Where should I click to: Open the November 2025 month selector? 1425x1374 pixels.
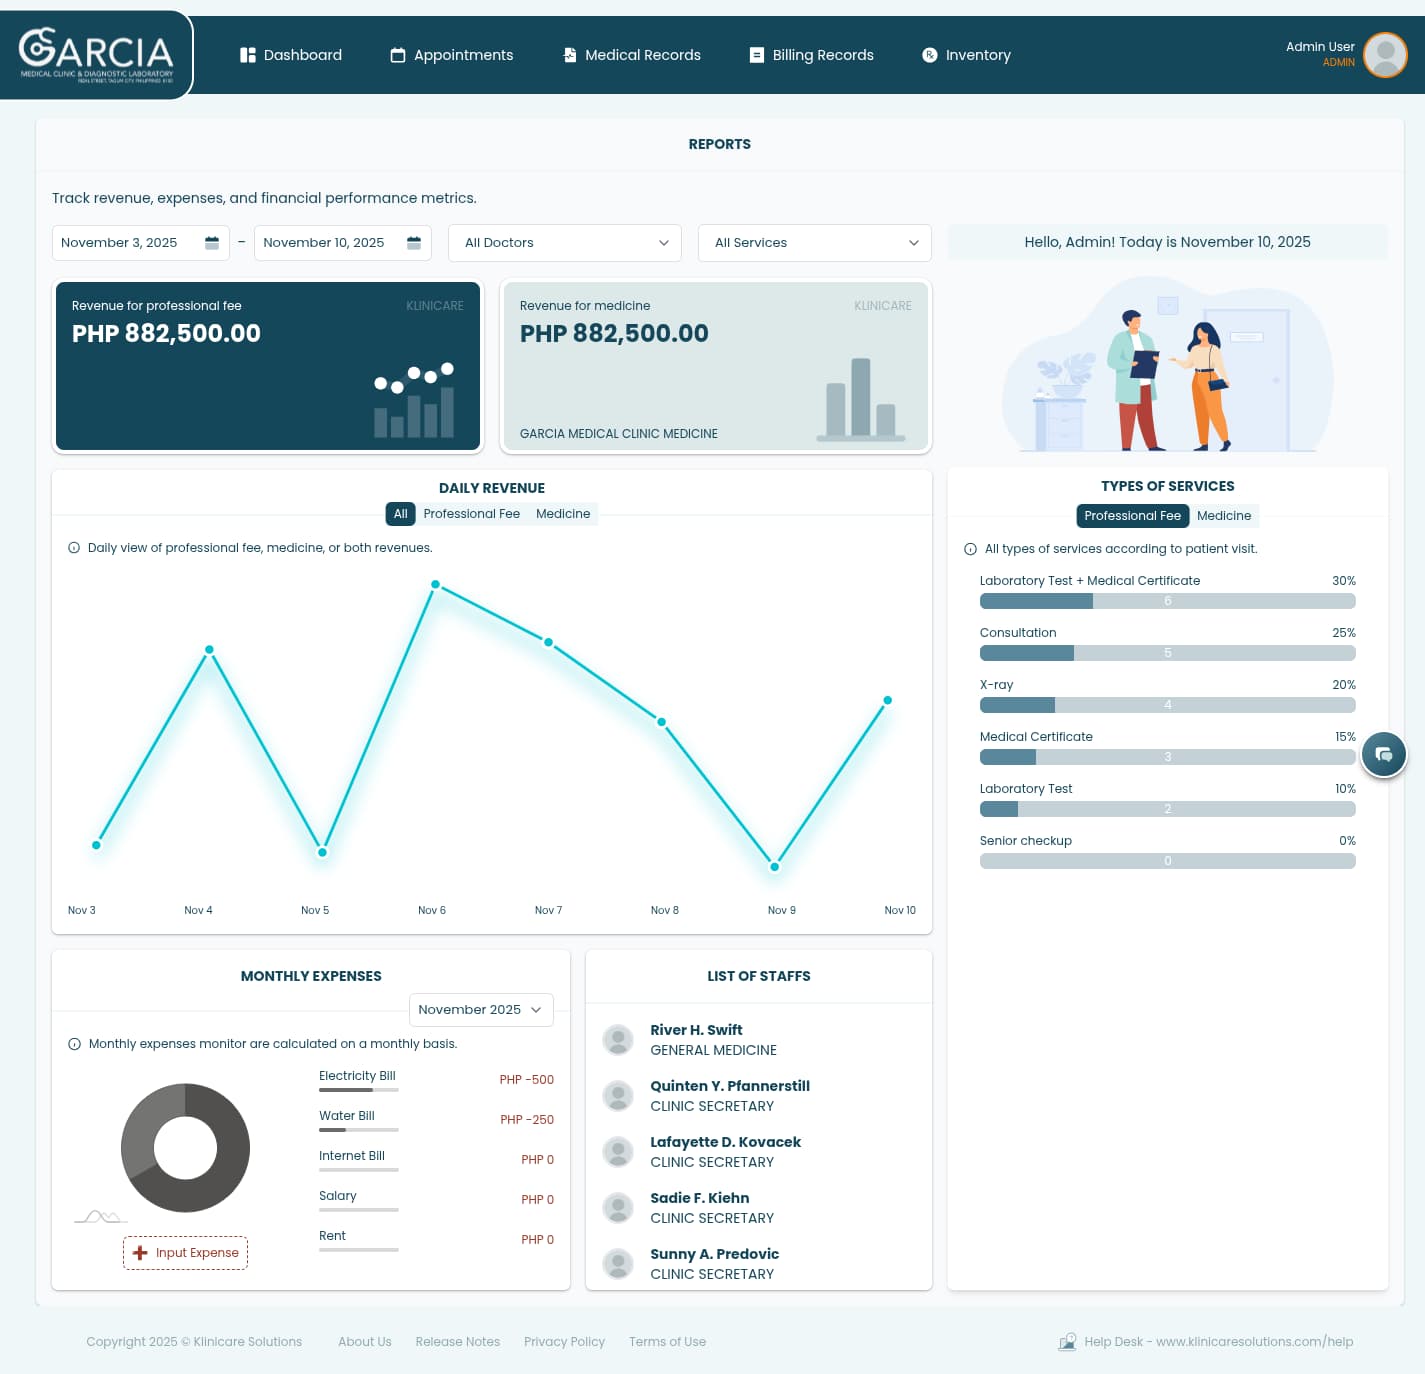tap(481, 1010)
